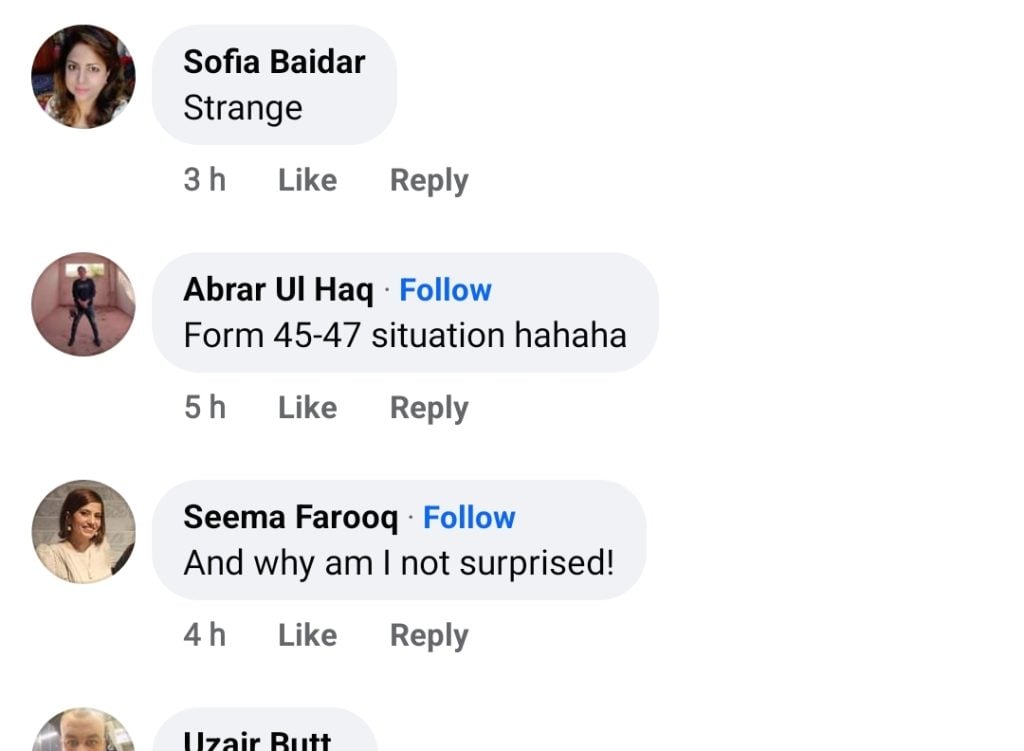
Task: Click the 5 h timestamp
Action: tap(205, 408)
